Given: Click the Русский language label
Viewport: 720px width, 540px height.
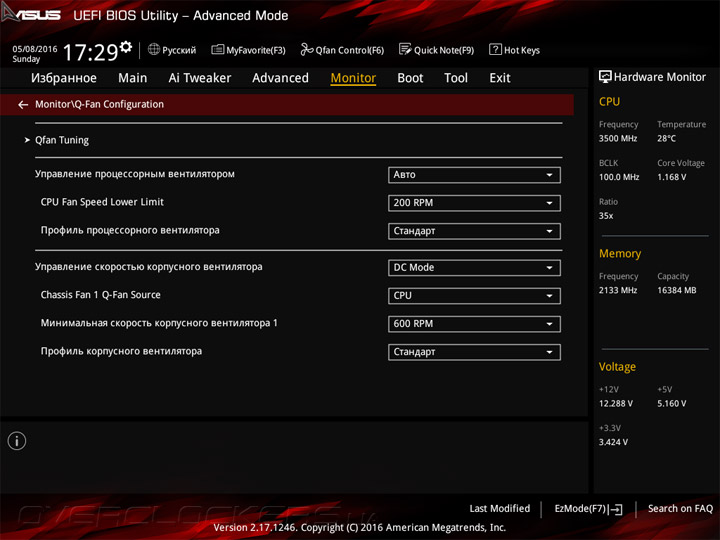Looking at the screenshot, I should pos(179,50).
